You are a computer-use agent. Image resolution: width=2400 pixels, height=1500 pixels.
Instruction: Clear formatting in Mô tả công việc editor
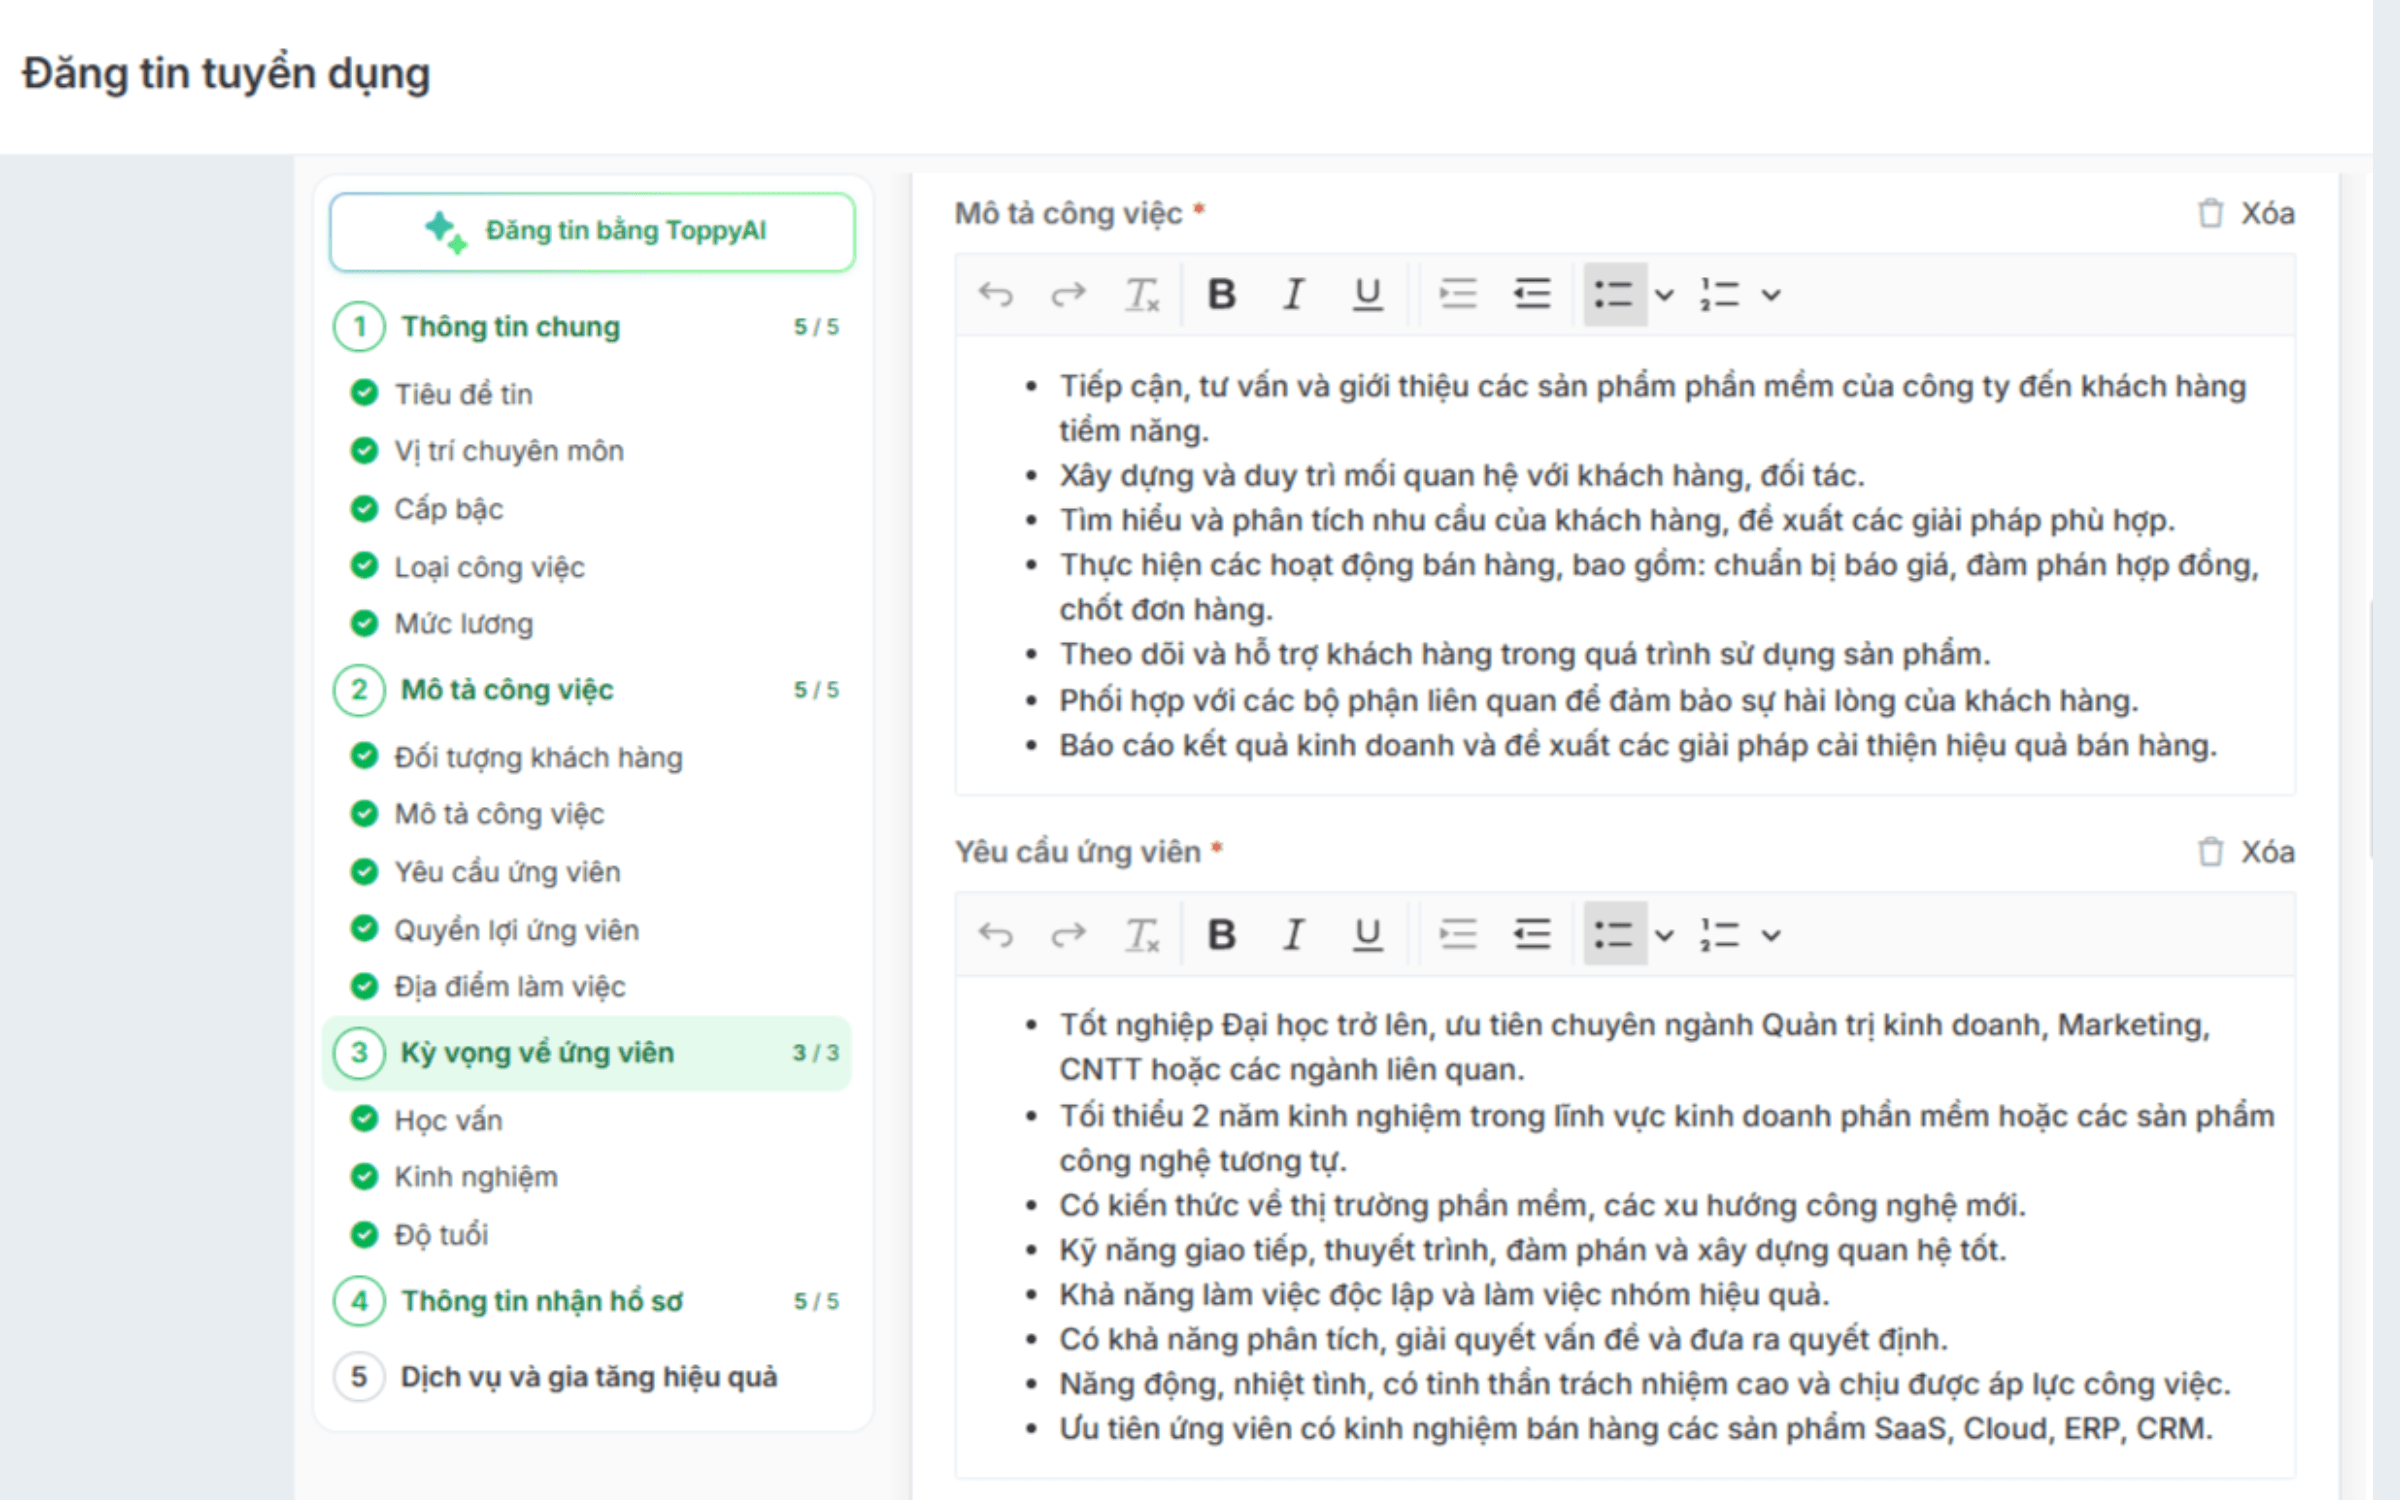[1142, 295]
